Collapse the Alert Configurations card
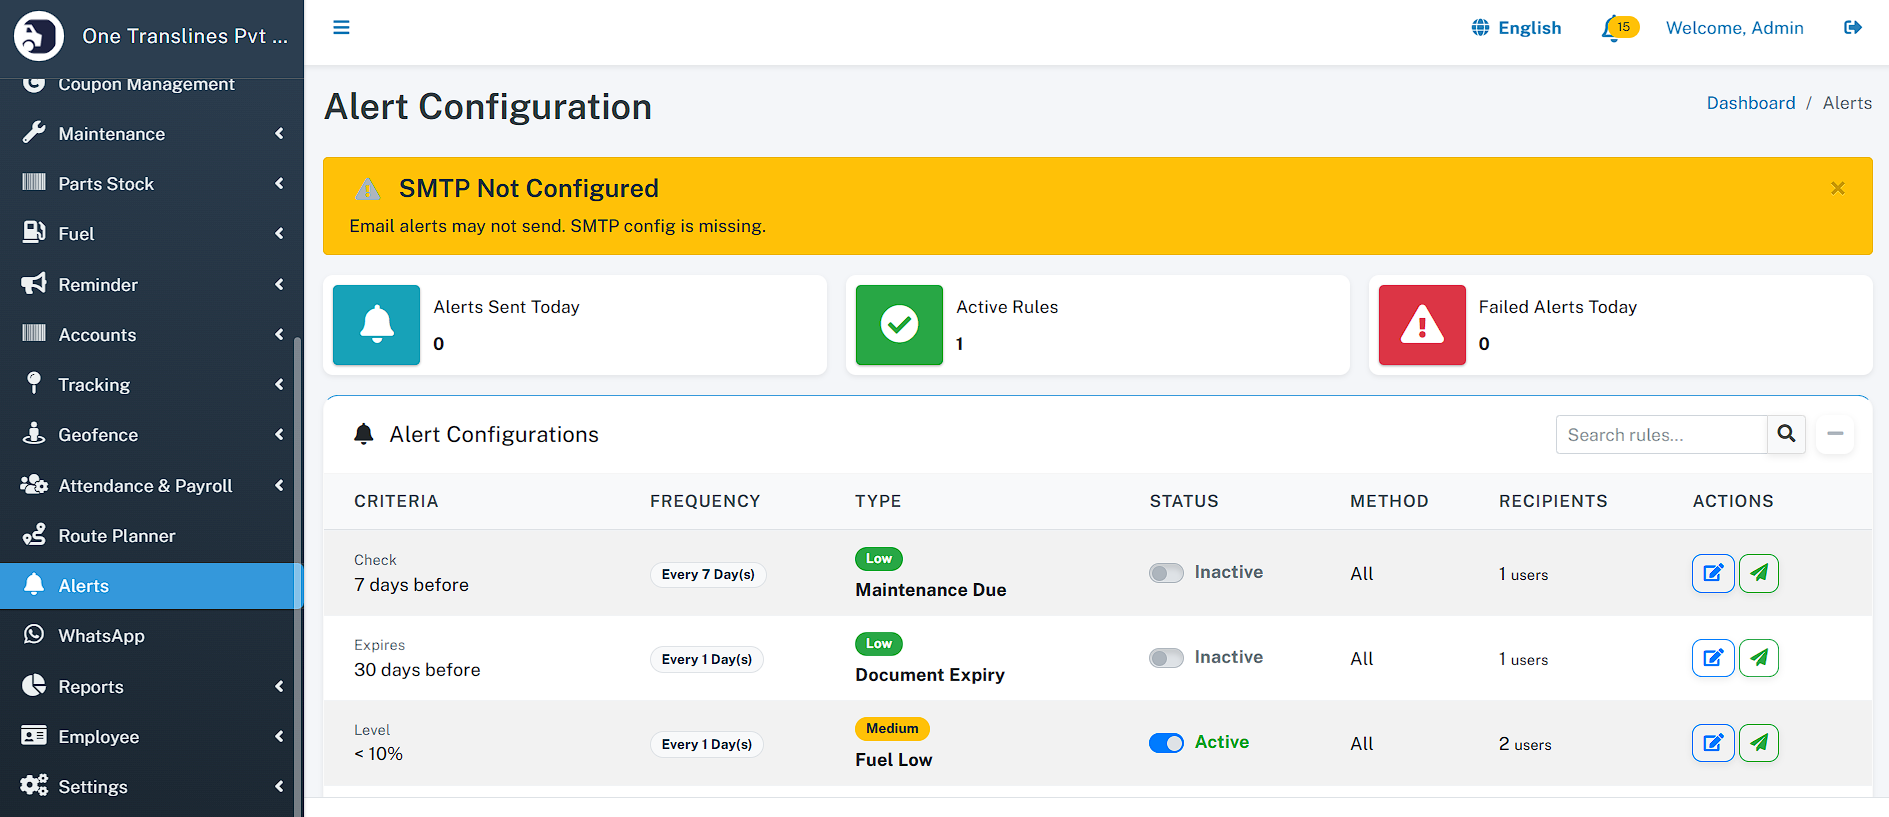 click(1835, 434)
